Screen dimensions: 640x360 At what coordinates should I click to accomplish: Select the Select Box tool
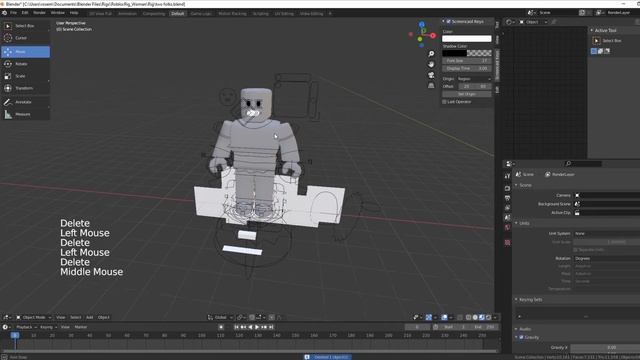(25, 26)
